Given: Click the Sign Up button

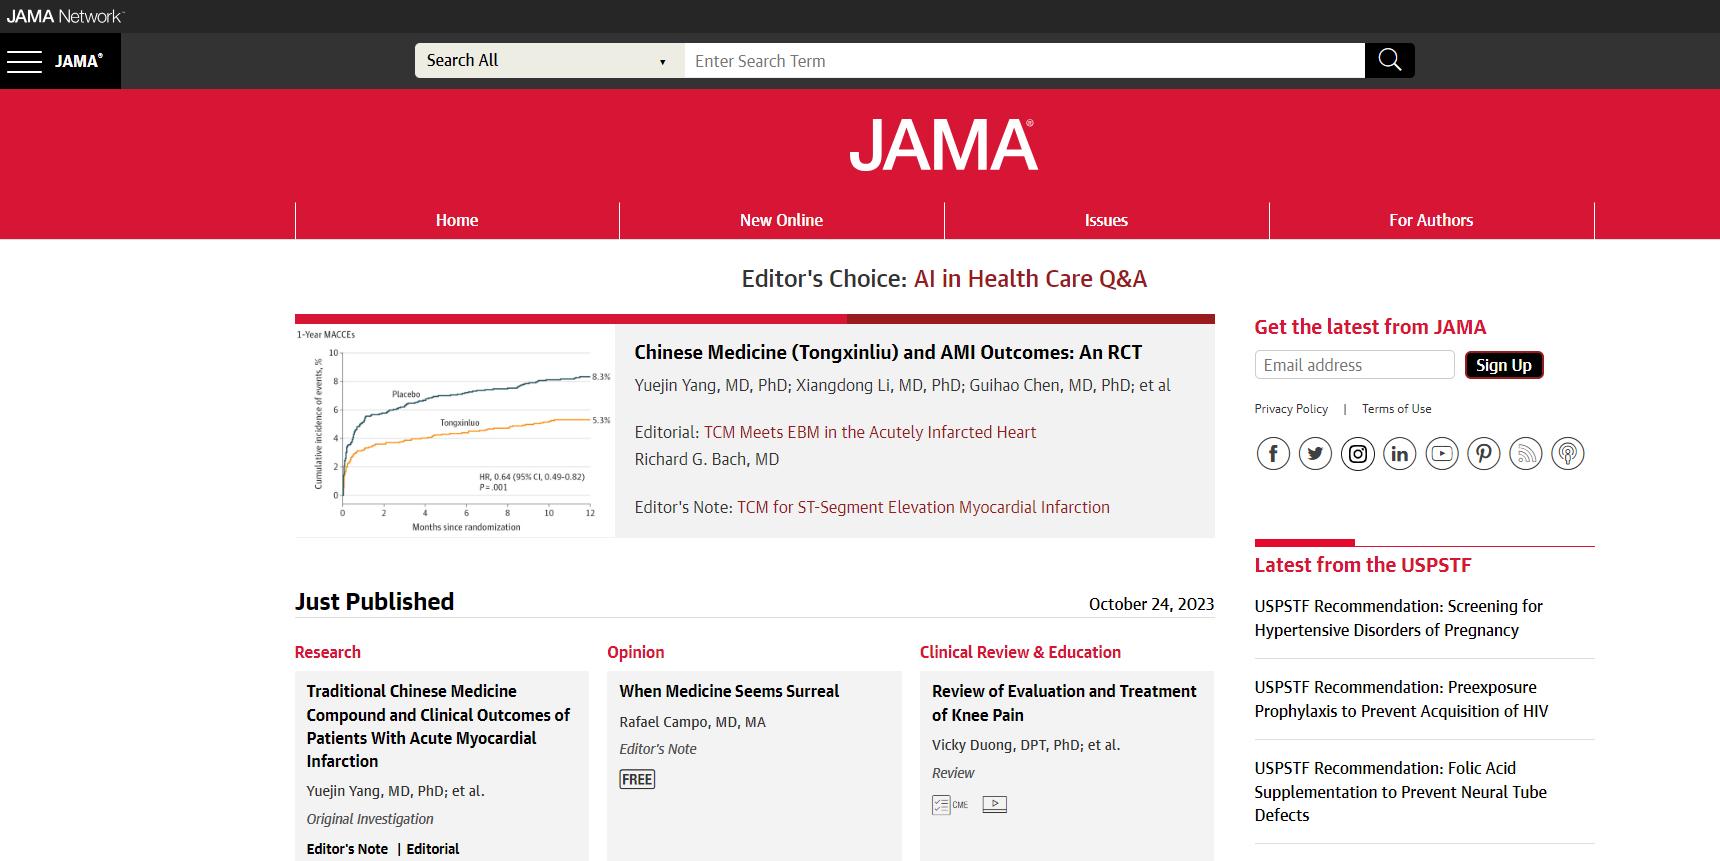Looking at the screenshot, I should tap(1504, 365).
